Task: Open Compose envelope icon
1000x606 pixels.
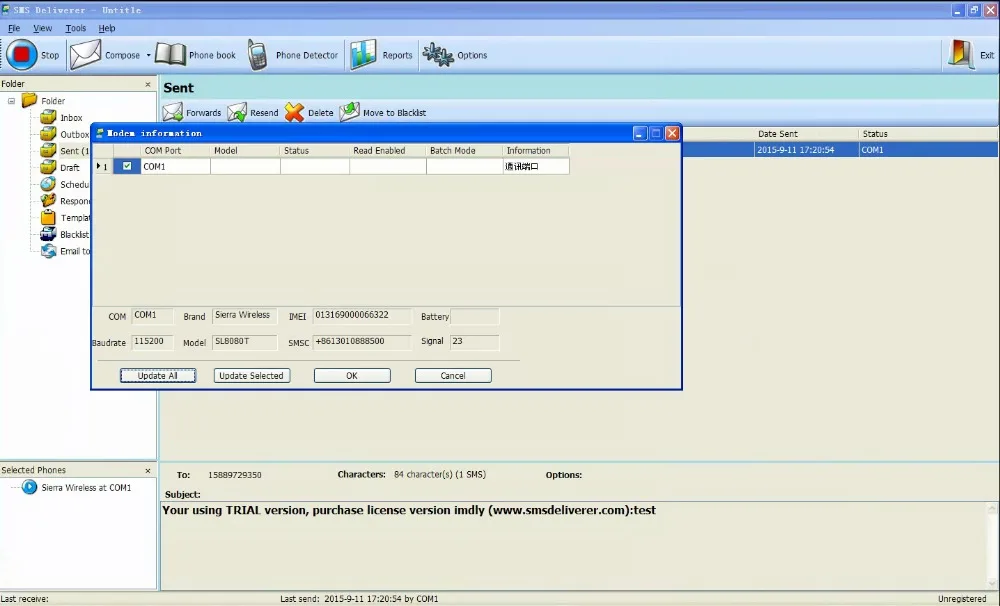Action: coord(87,55)
